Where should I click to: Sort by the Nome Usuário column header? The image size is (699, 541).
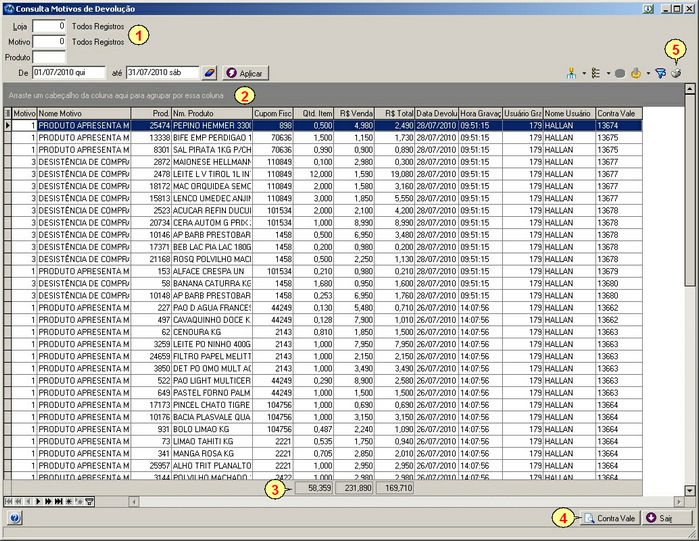[x=570, y=114]
